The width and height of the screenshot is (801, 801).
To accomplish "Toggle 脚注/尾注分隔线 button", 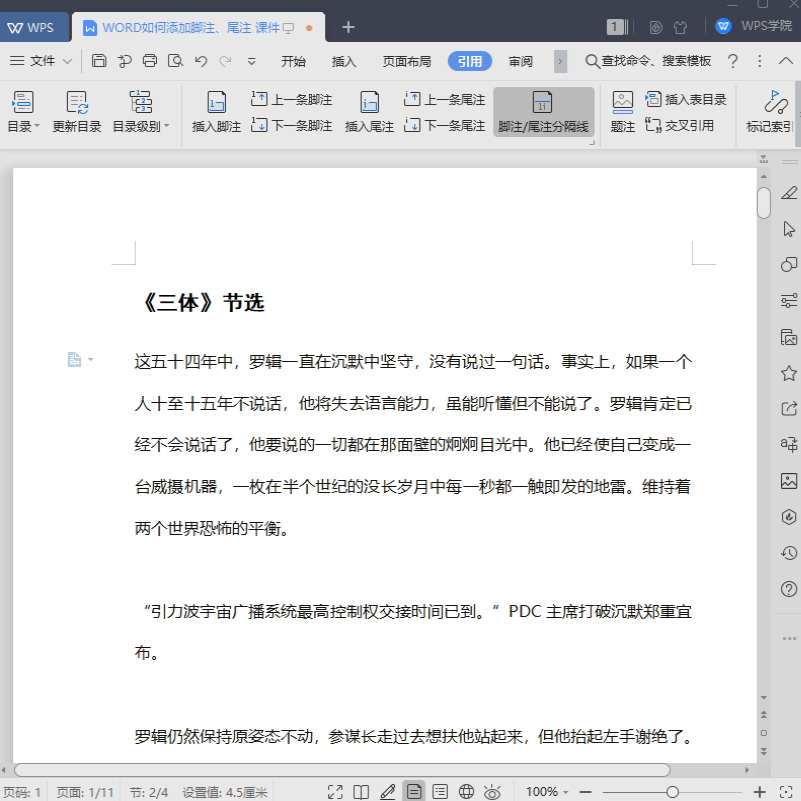I will (x=544, y=111).
